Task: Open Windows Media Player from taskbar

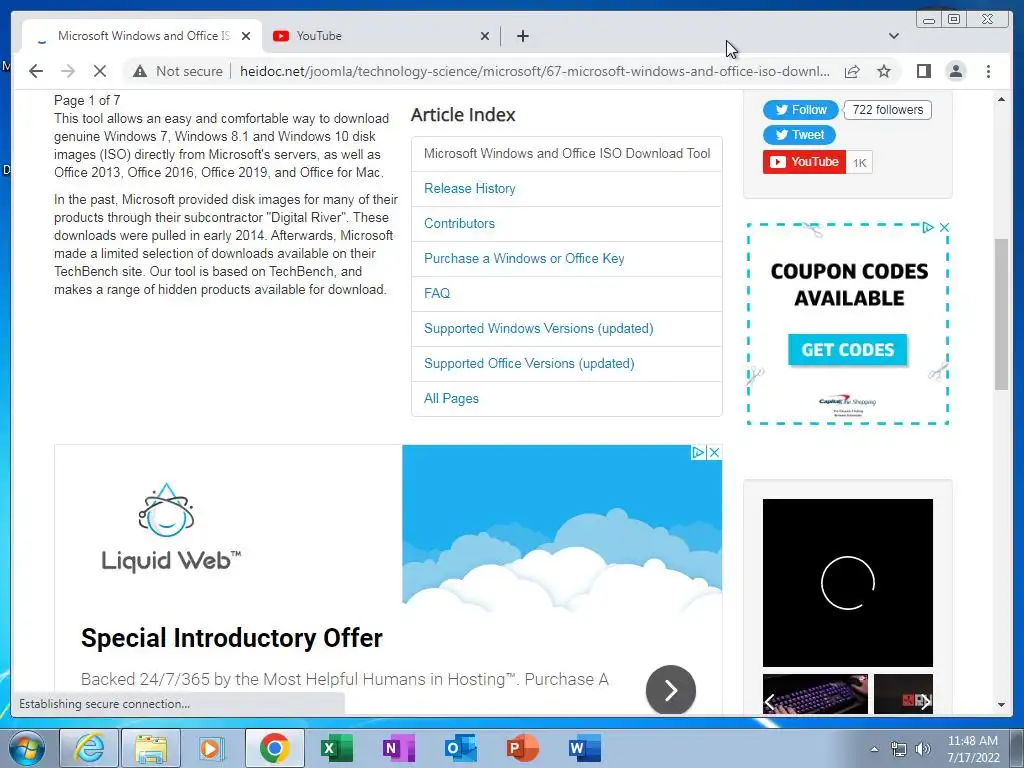Action: (x=212, y=748)
